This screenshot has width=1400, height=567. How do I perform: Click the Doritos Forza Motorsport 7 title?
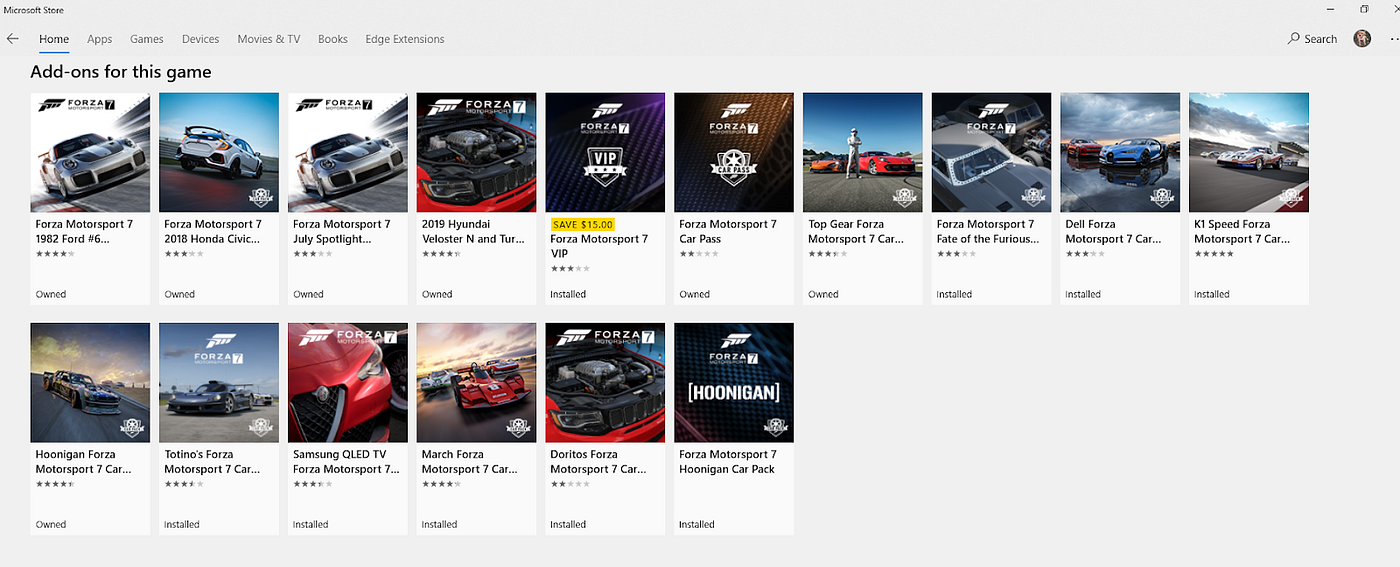coord(599,462)
